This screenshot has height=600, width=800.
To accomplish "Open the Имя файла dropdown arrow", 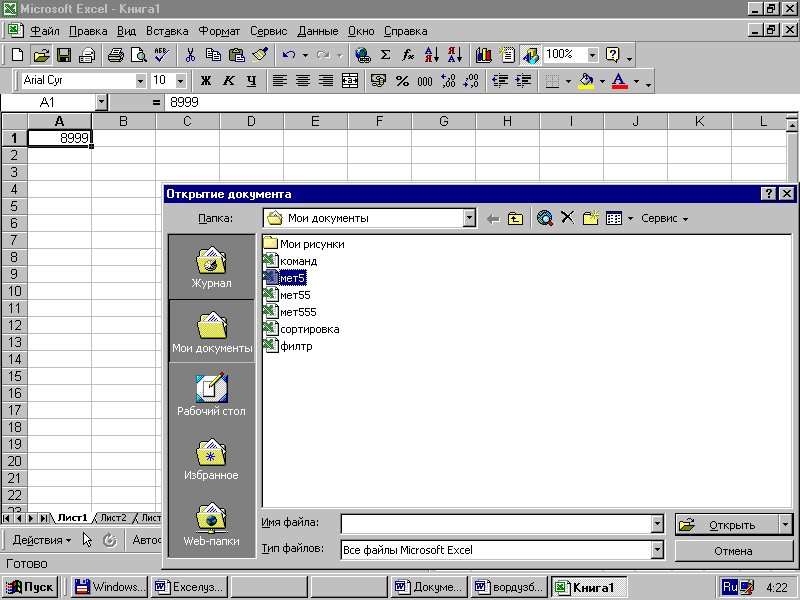I will pos(658,523).
